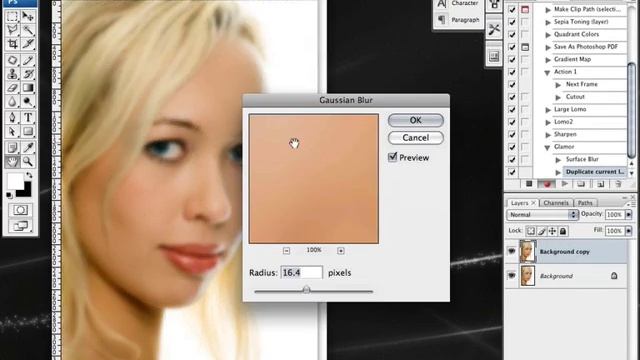
Task: Expand the Sepia Toning action
Action: click(x=548, y=22)
